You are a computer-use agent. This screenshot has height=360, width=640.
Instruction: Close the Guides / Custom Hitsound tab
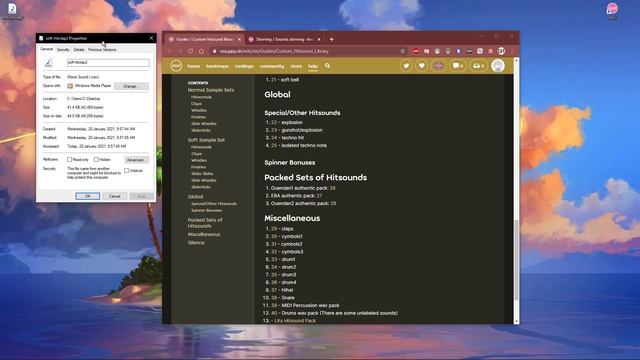coord(239,39)
